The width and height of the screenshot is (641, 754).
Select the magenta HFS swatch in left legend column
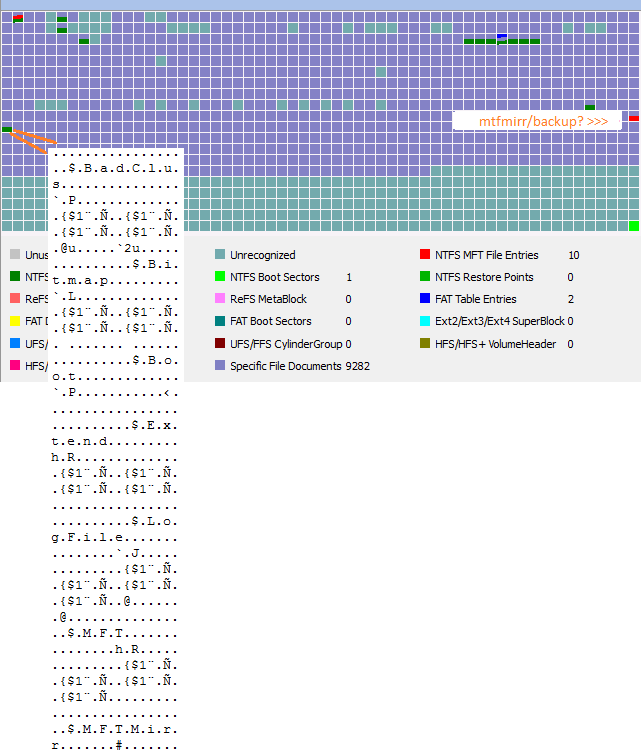point(15,365)
